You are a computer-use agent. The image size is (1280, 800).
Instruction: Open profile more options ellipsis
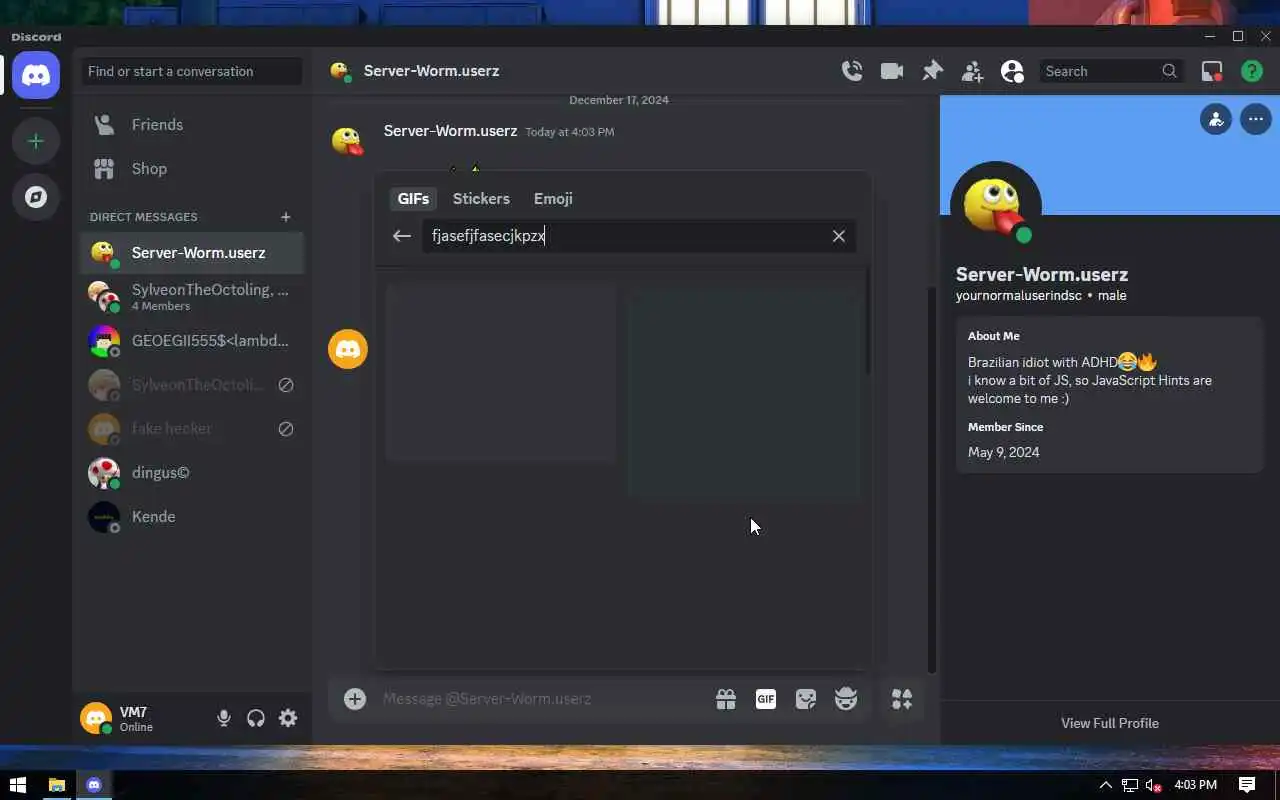point(1256,119)
